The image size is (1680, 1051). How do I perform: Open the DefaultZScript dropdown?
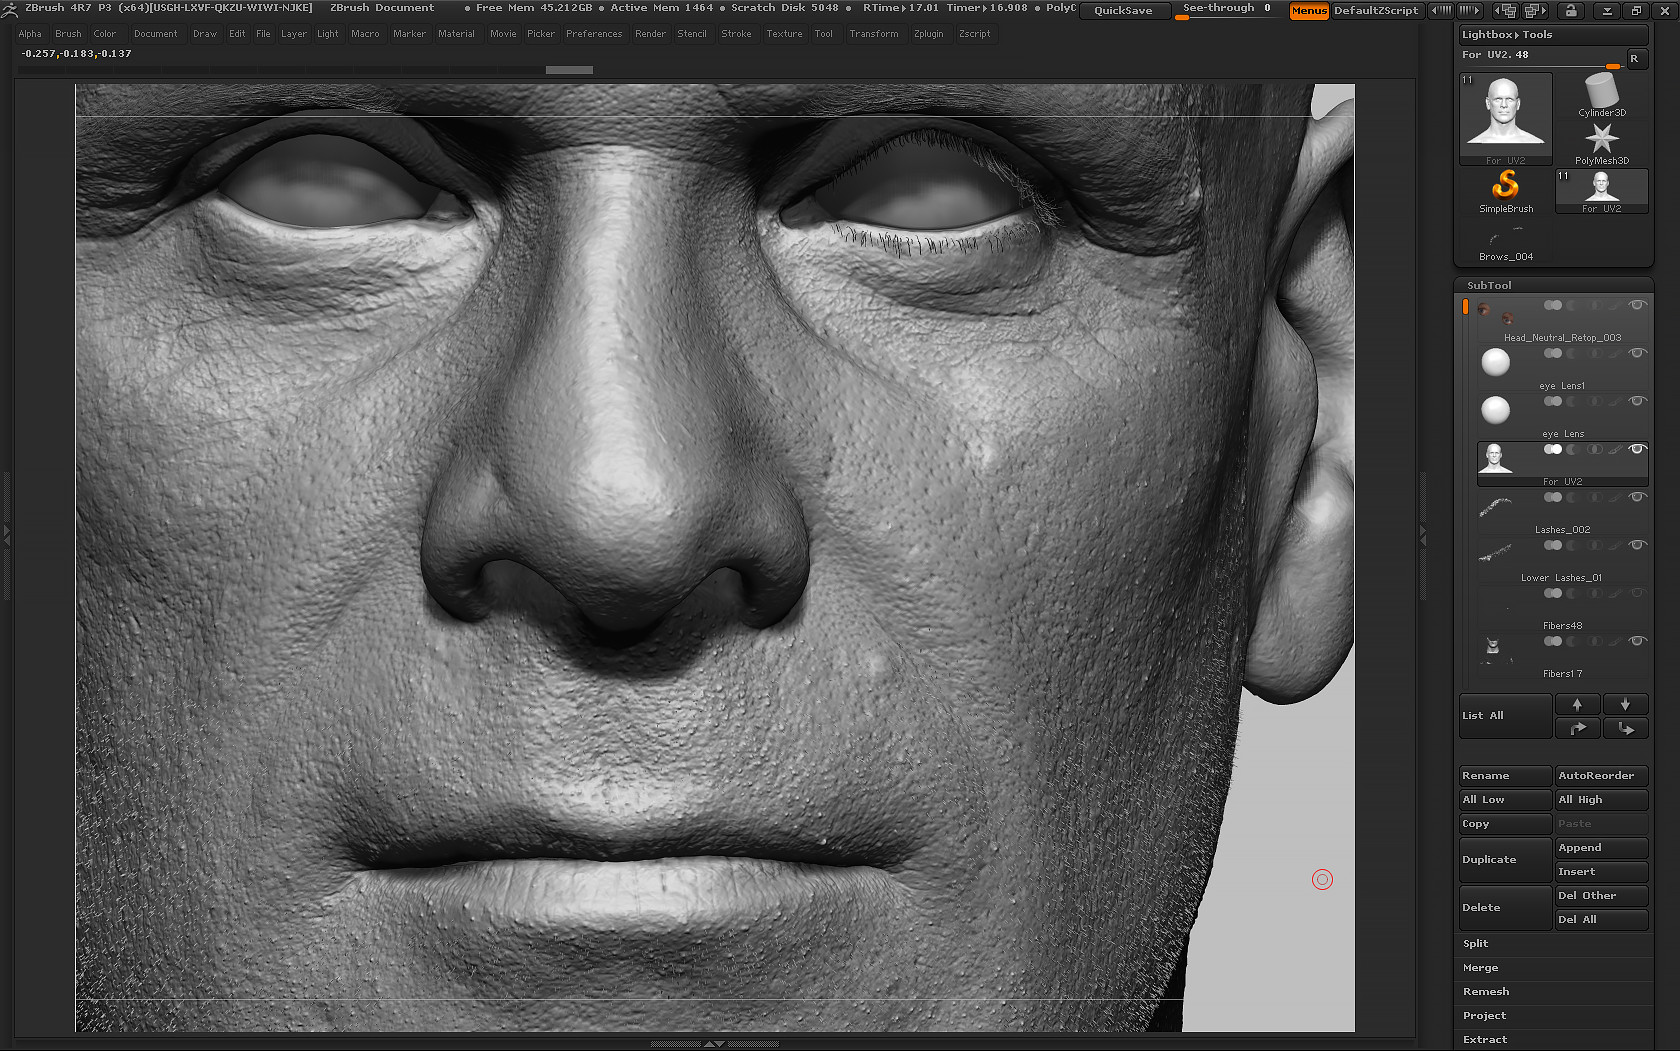click(1378, 11)
